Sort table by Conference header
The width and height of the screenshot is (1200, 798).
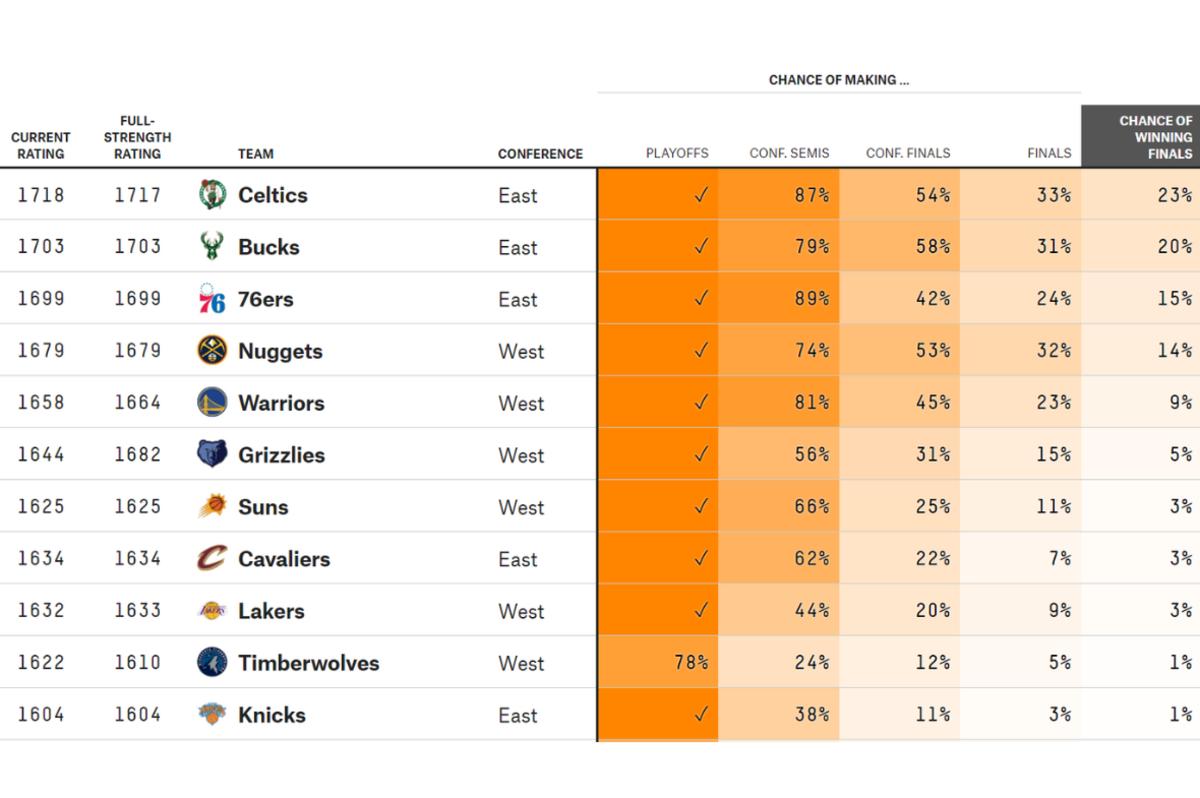pos(540,154)
